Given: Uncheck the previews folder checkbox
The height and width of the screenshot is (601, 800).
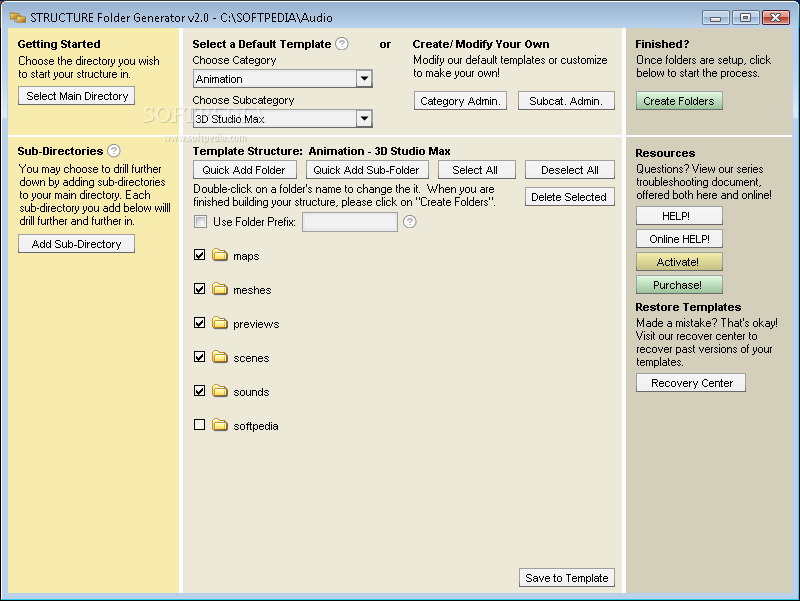Looking at the screenshot, I should coord(199,323).
